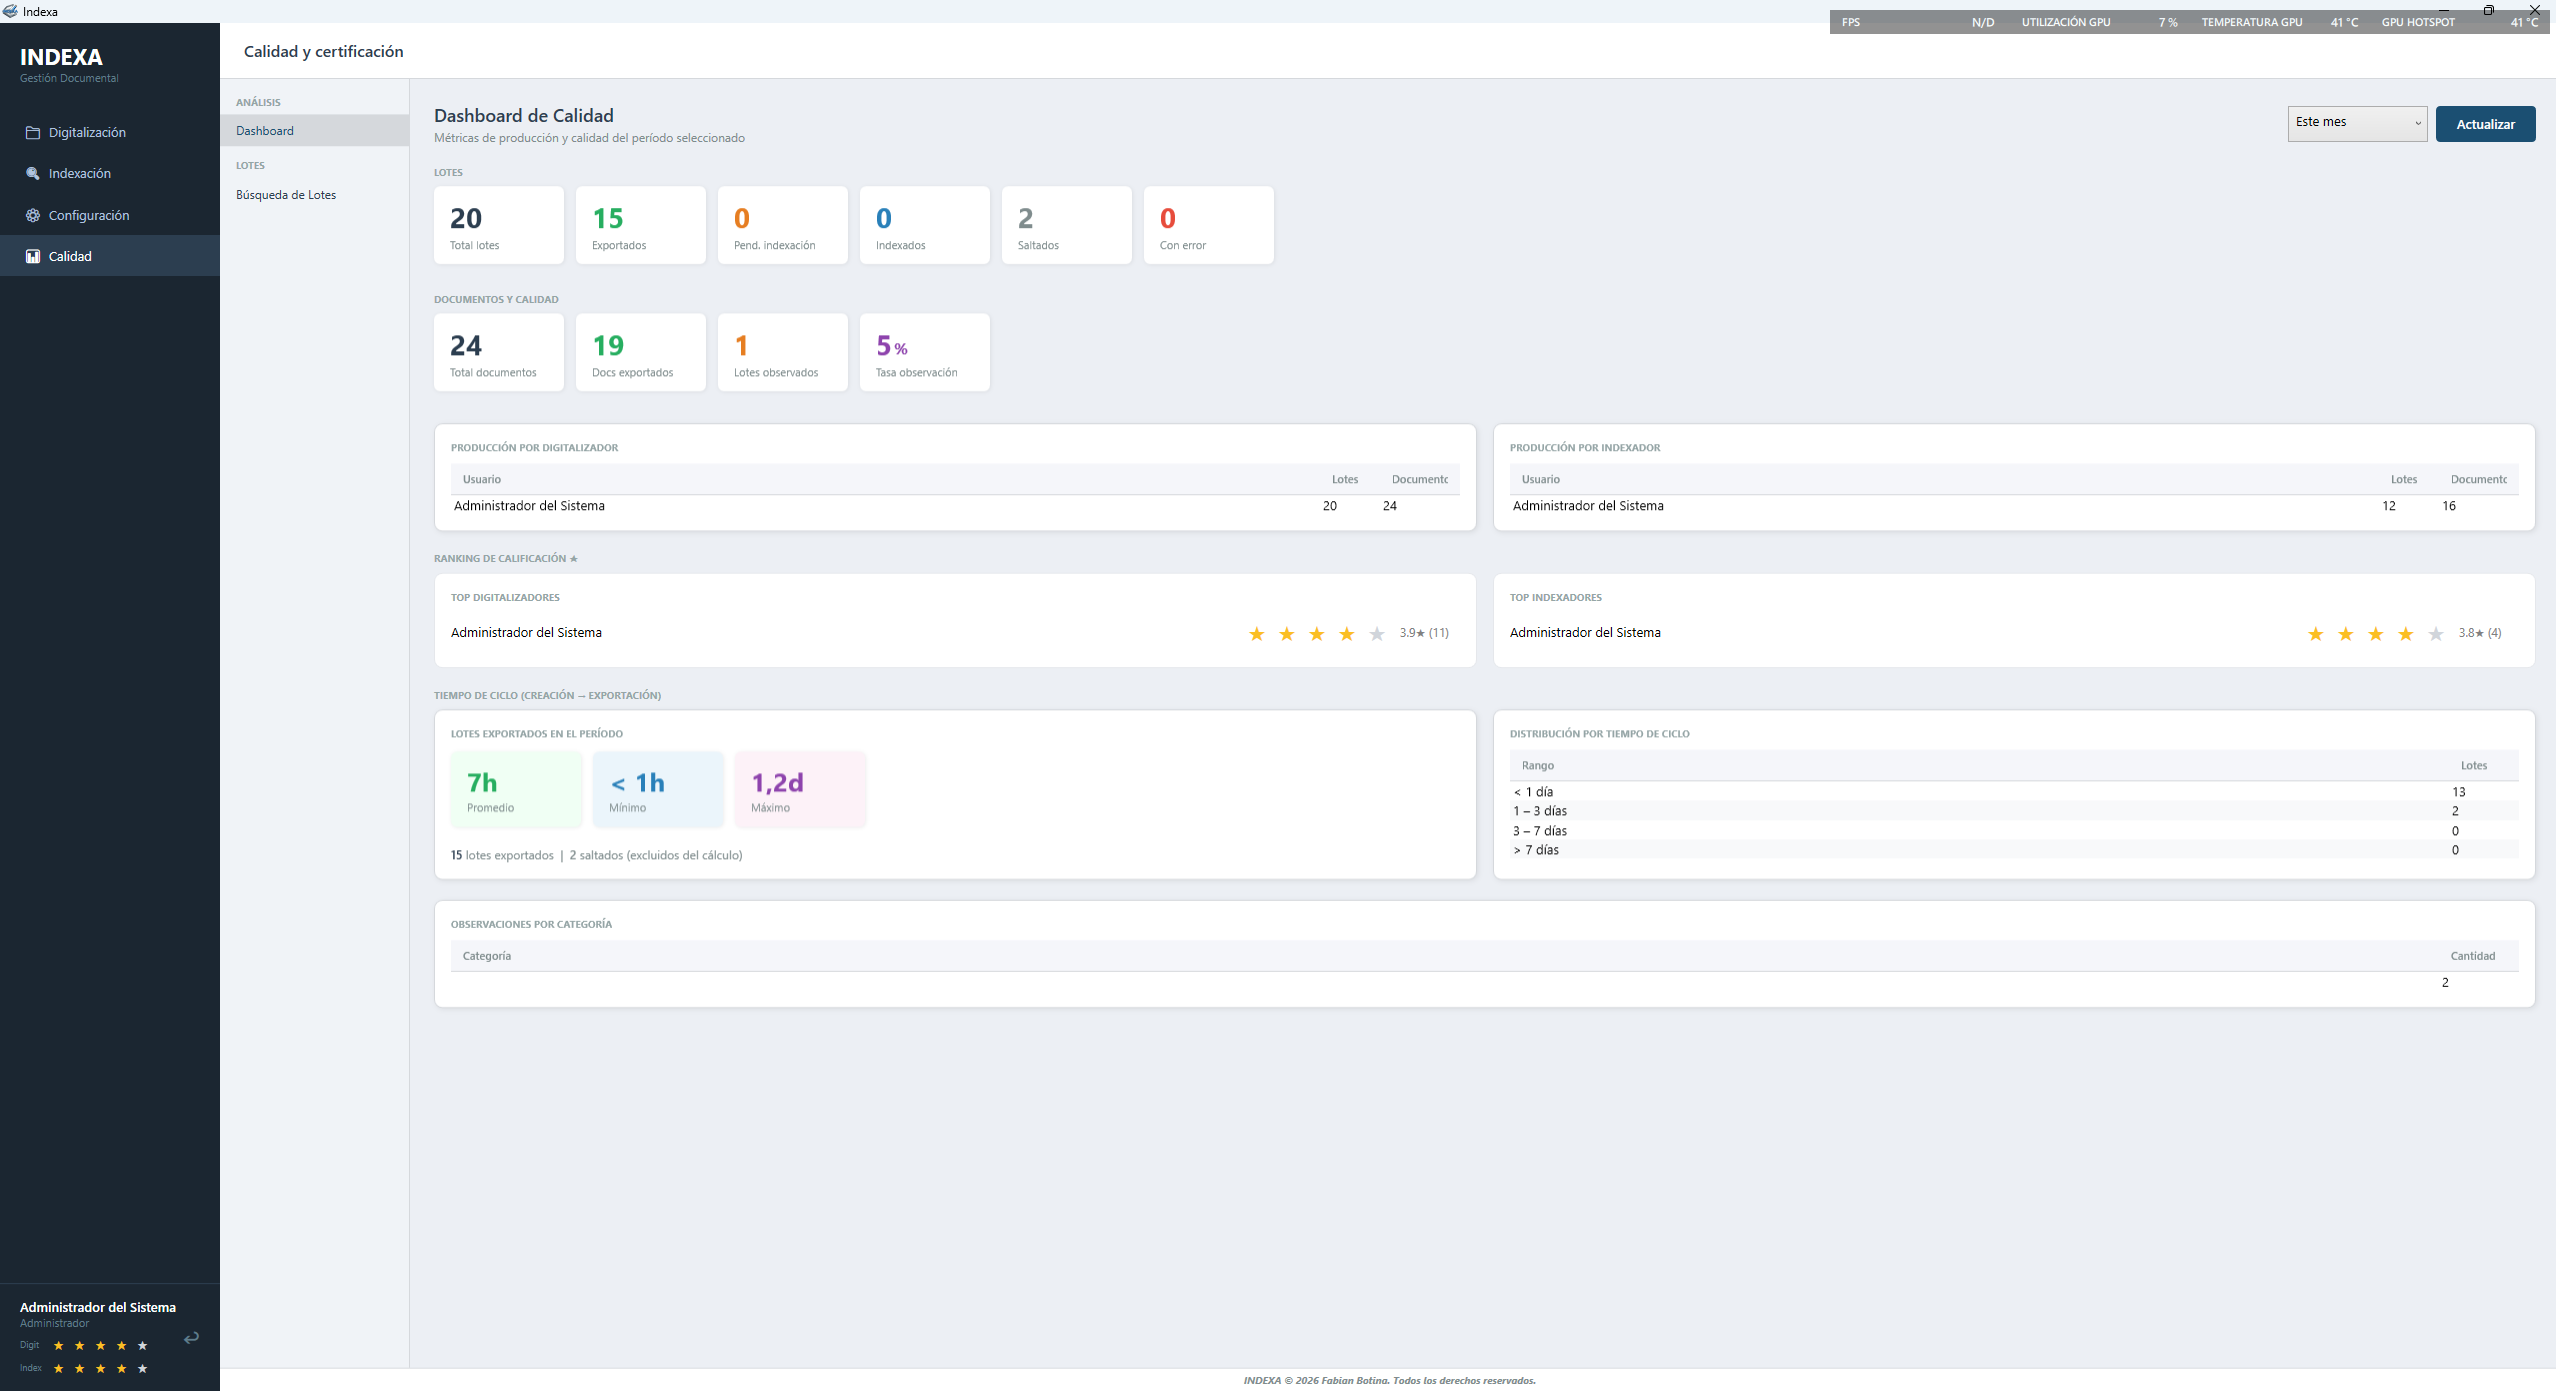Click the Promedio 7h cycle time tile
This screenshot has height=1391, width=2556.
pos(516,790)
